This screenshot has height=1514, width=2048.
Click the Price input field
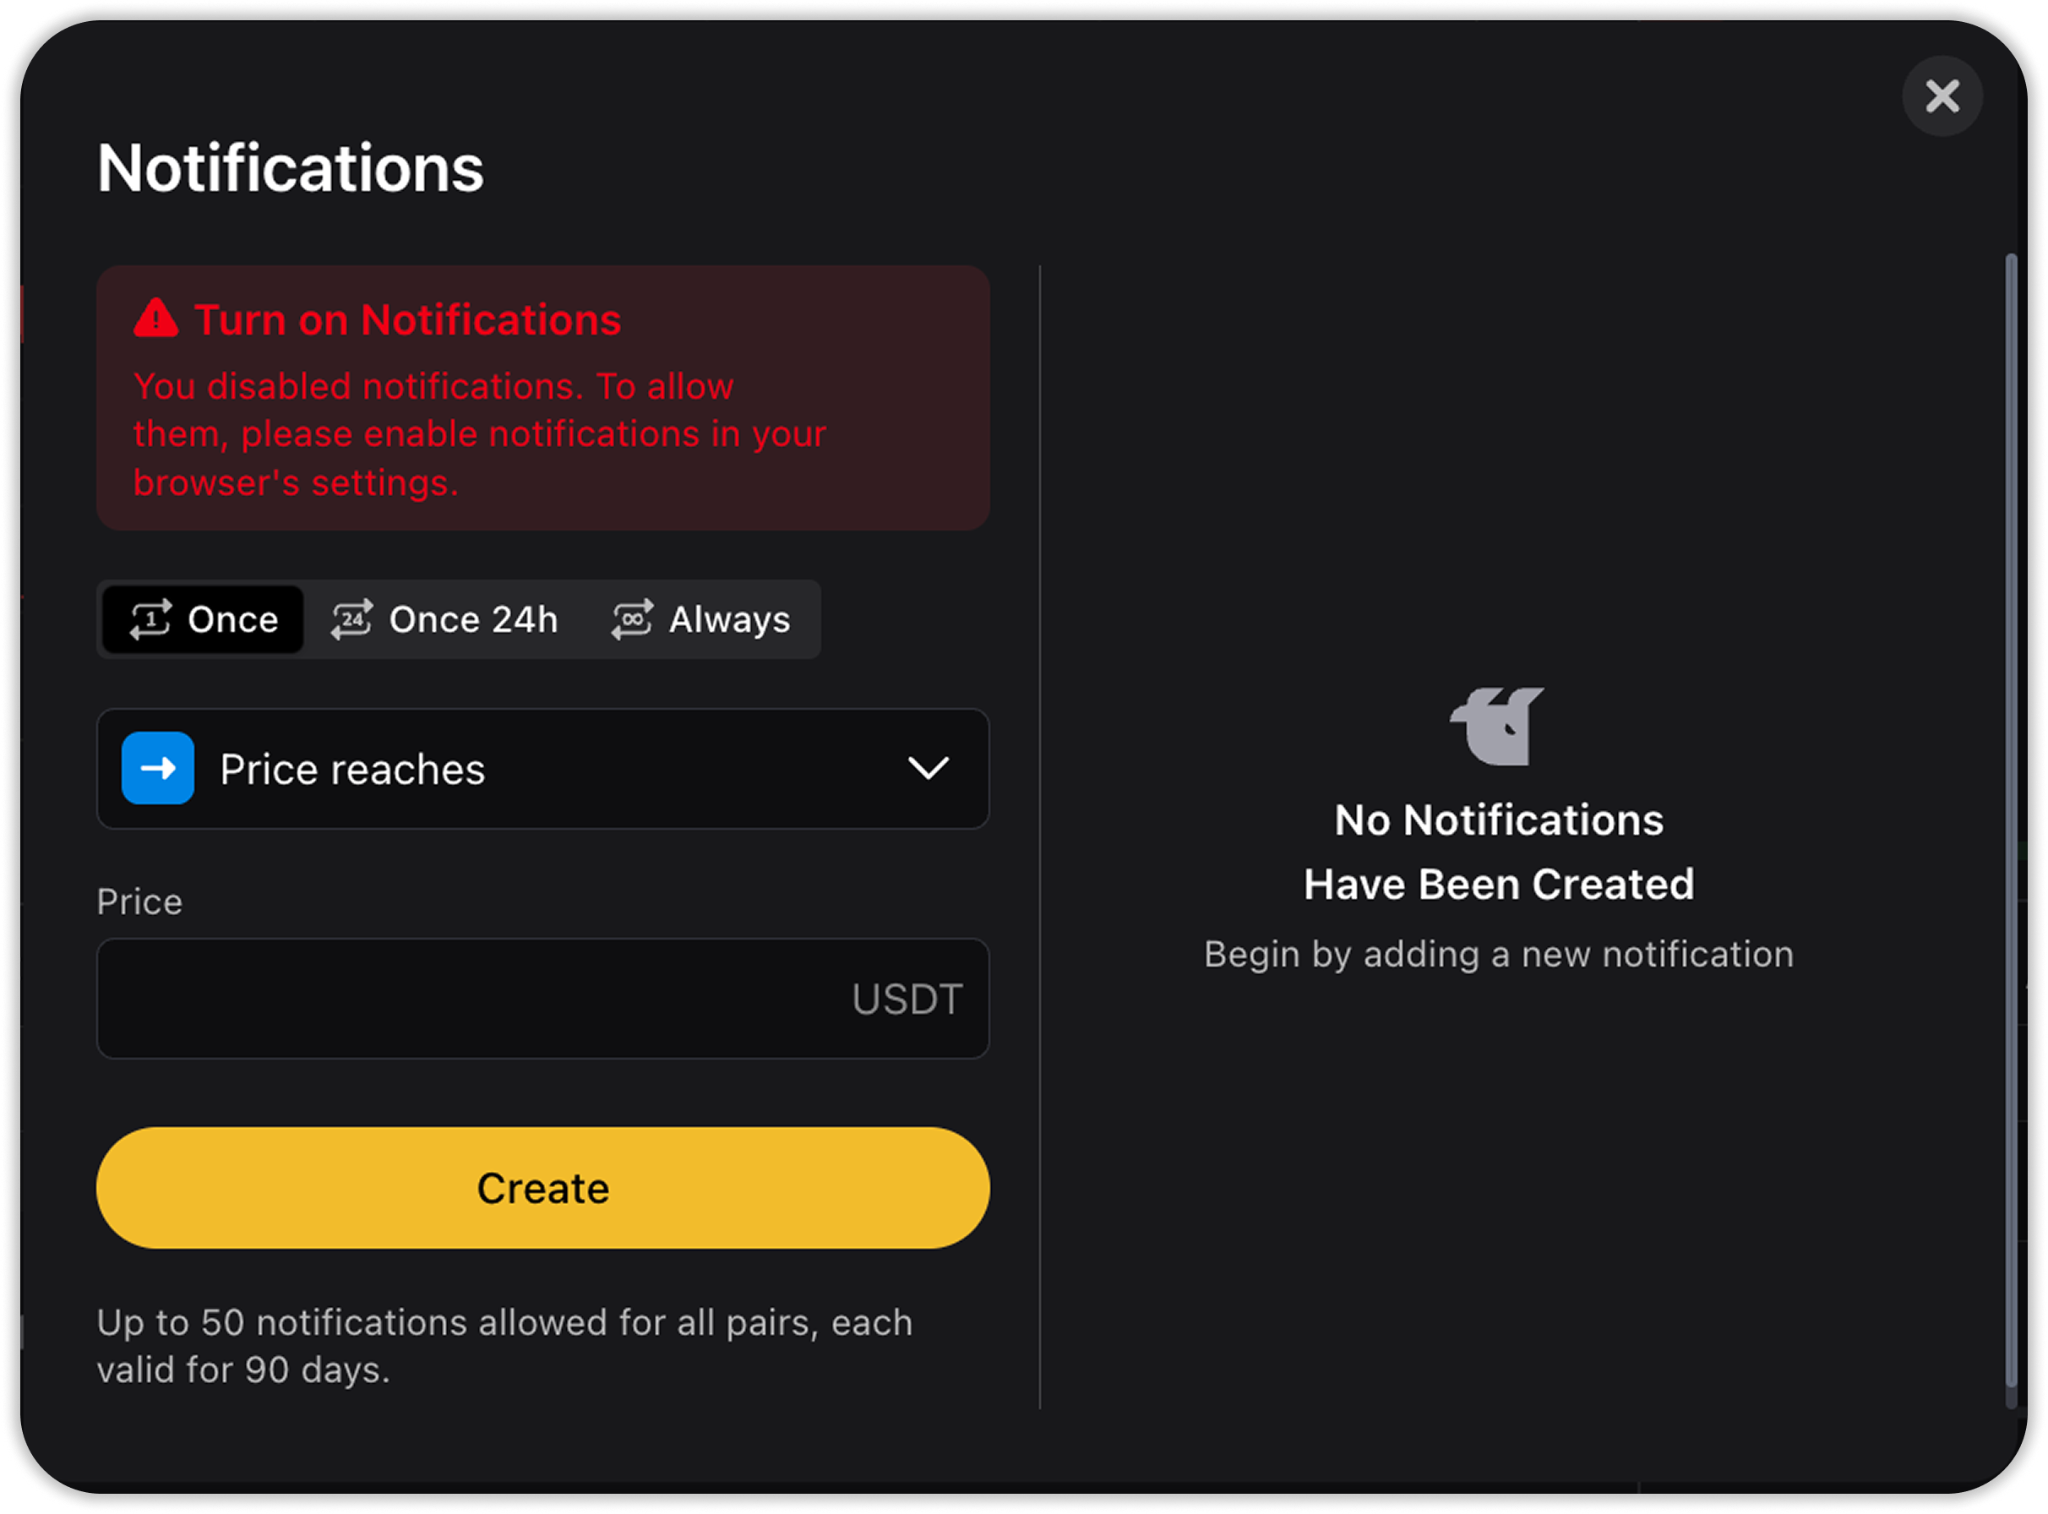coord(543,998)
